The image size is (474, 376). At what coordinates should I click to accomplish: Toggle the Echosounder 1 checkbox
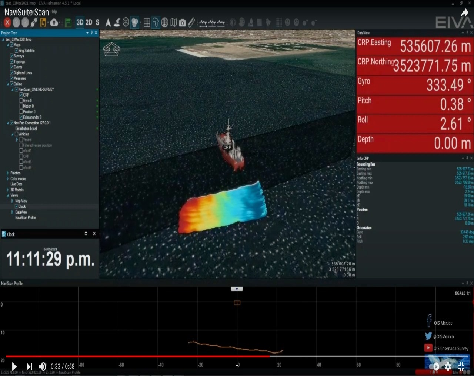(x=22, y=117)
